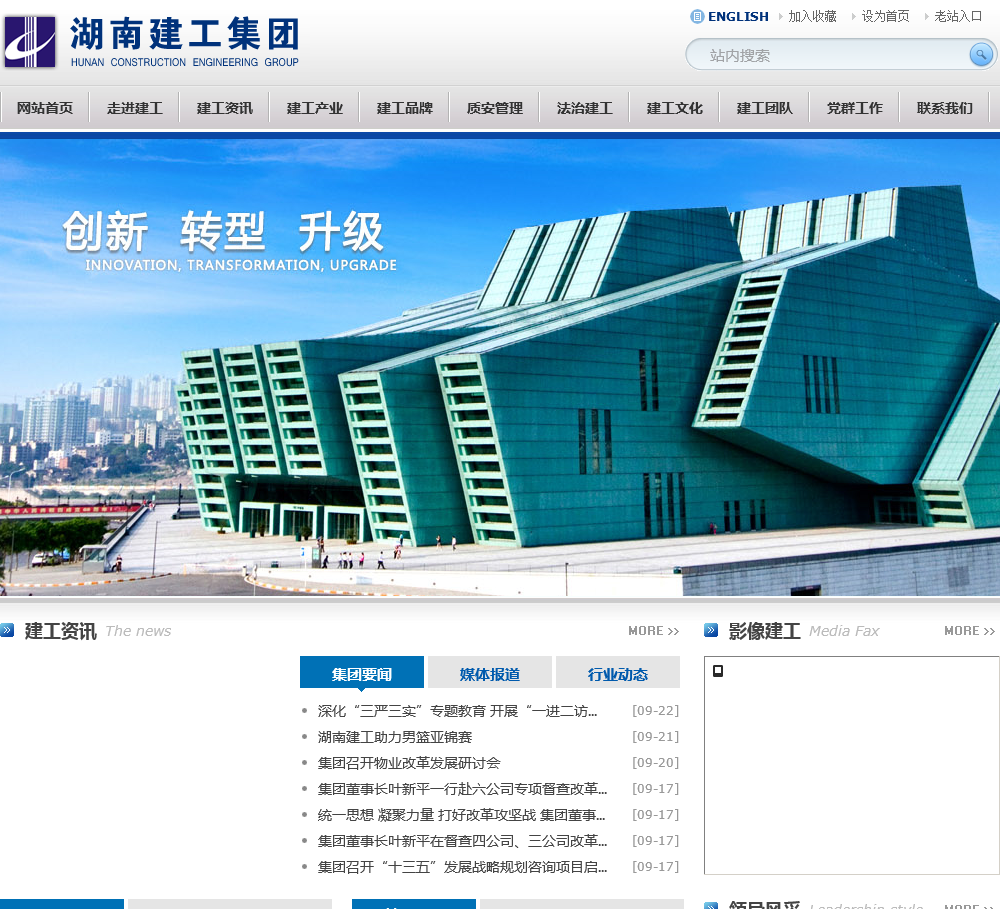
Task: Click the broken image icon in Media Fax box
Action: pyautogui.click(x=718, y=670)
